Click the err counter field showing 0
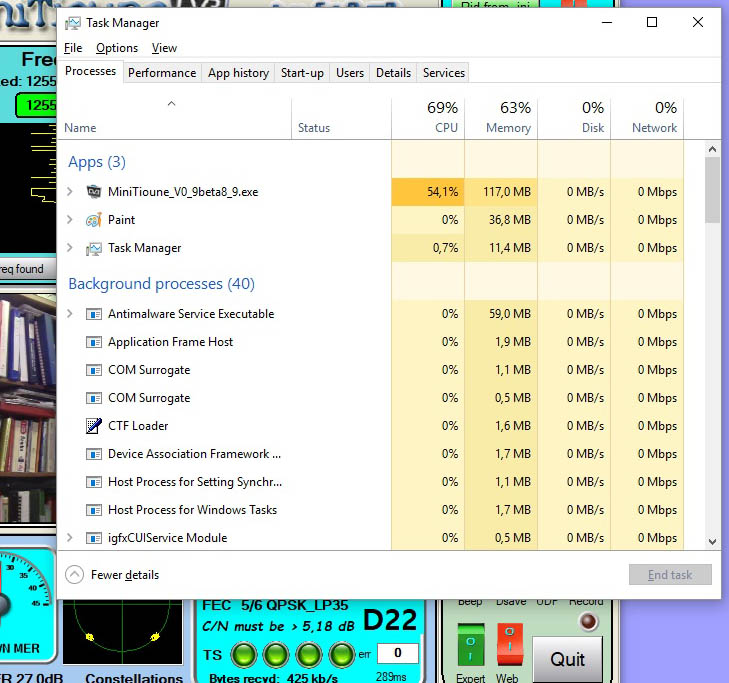 pyautogui.click(x=397, y=654)
